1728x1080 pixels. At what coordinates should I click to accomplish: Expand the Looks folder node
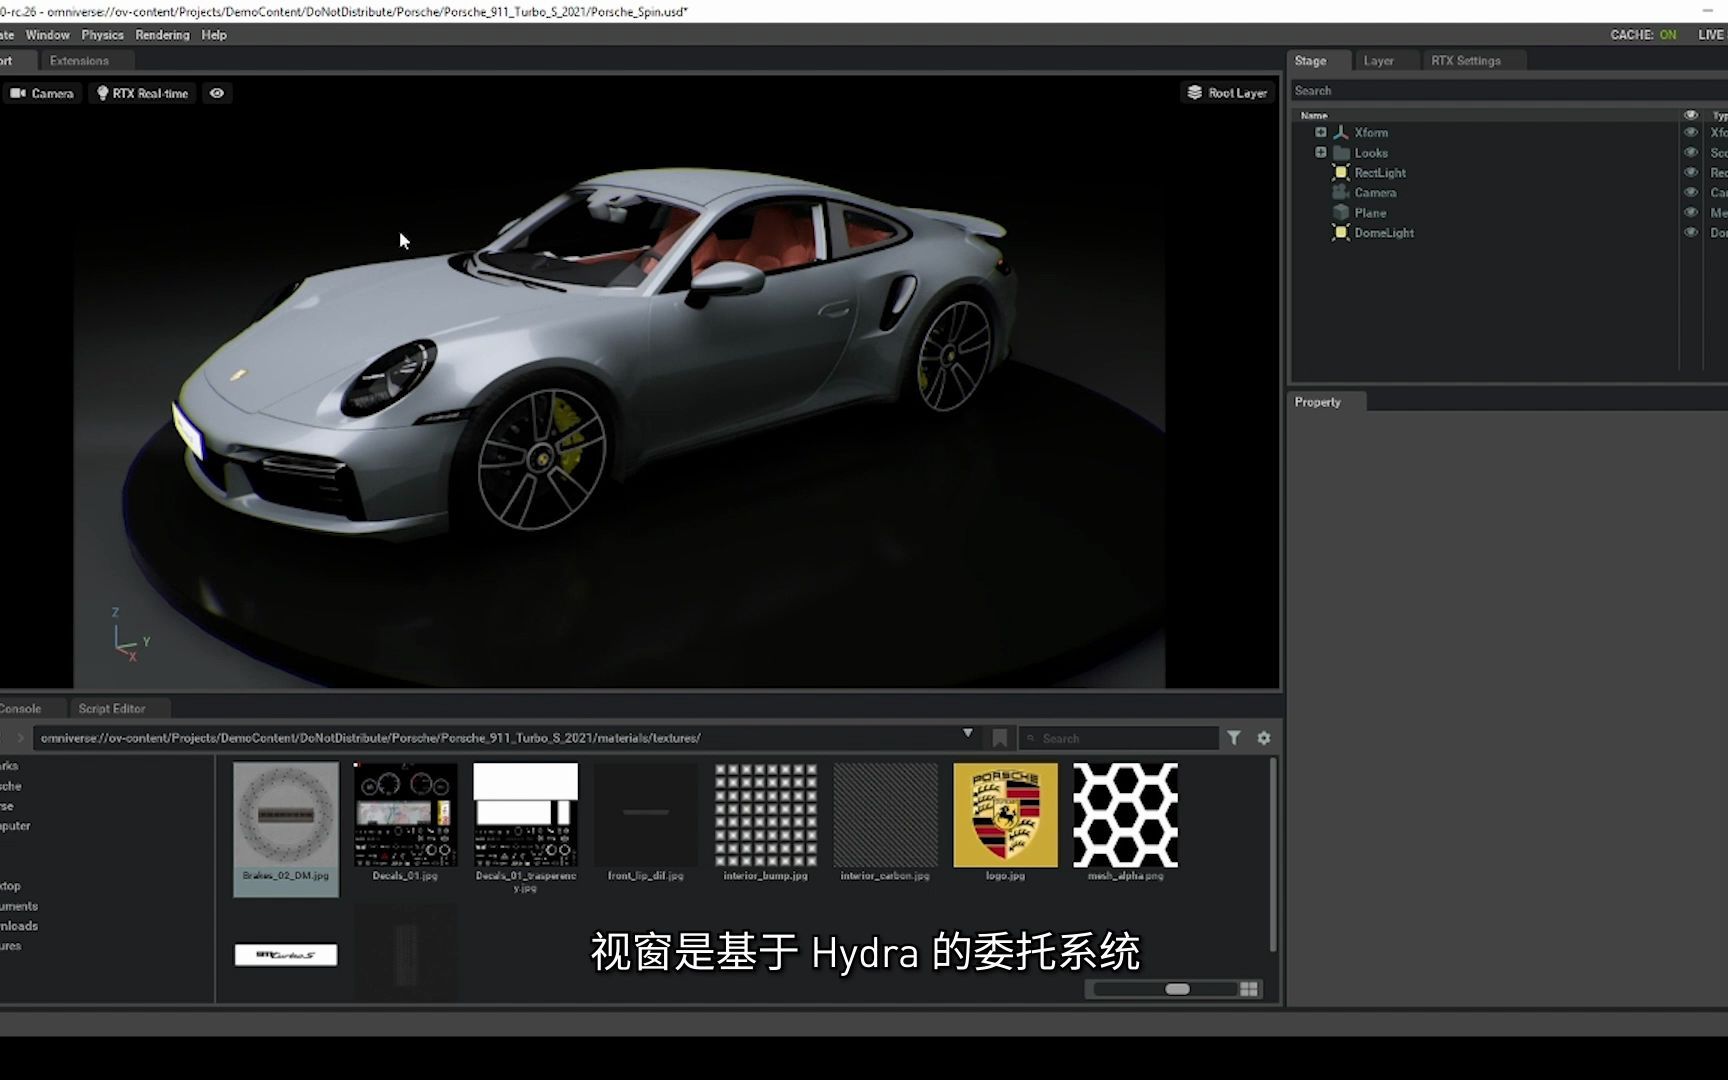tap(1321, 153)
